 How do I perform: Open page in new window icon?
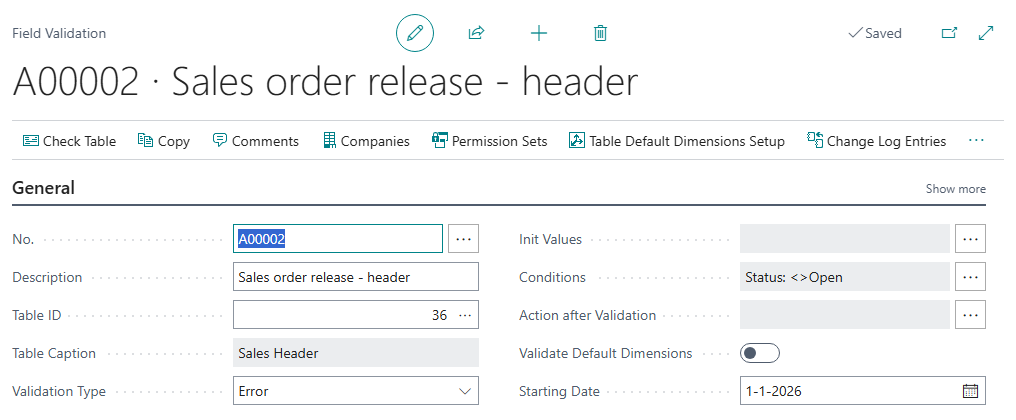click(949, 33)
